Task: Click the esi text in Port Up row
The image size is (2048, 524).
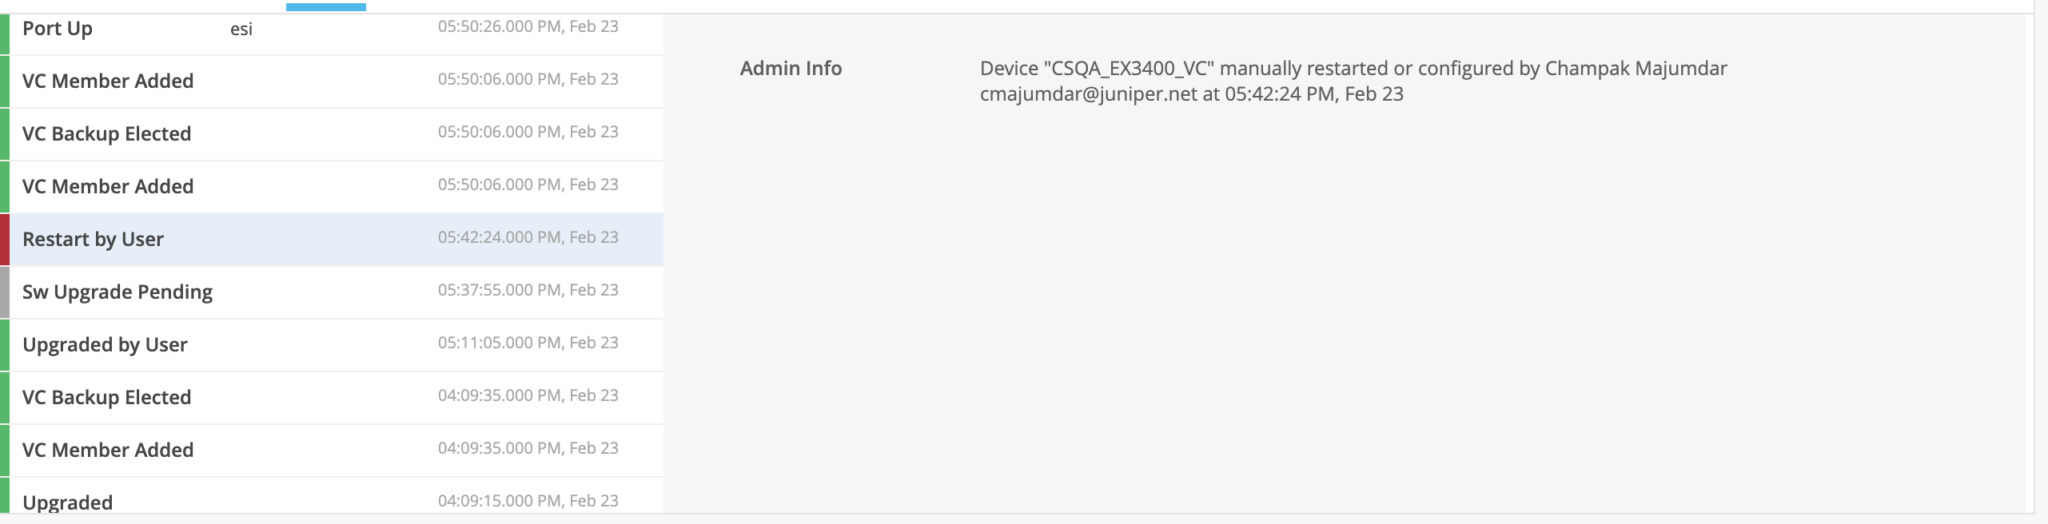Action: click(x=241, y=29)
